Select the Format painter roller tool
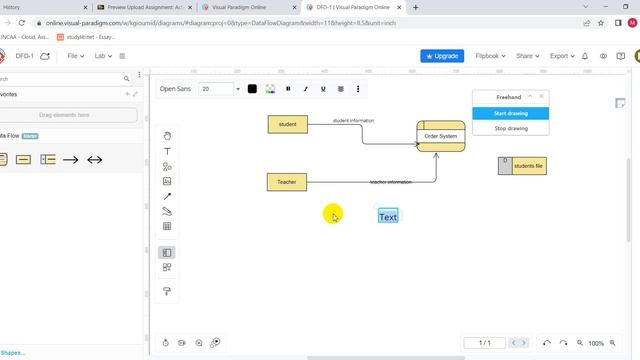The height and width of the screenshot is (360, 640). click(x=167, y=291)
